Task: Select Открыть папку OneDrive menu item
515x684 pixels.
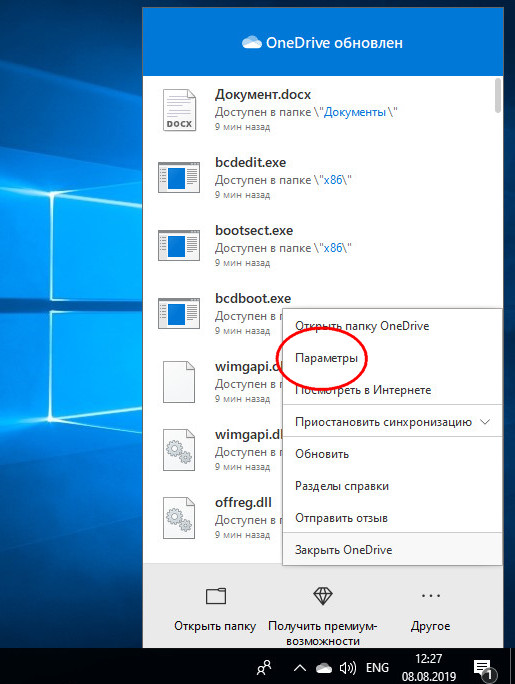Action: pyautogui.click(x=392, y=326)
